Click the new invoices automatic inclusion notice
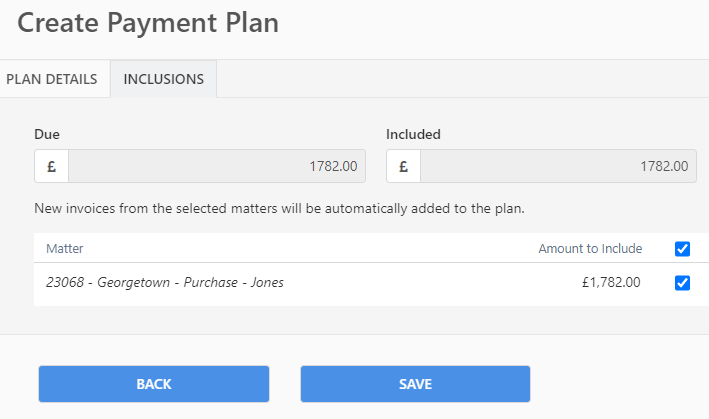This screenshot has width=709, height=419. coord(279,208)
